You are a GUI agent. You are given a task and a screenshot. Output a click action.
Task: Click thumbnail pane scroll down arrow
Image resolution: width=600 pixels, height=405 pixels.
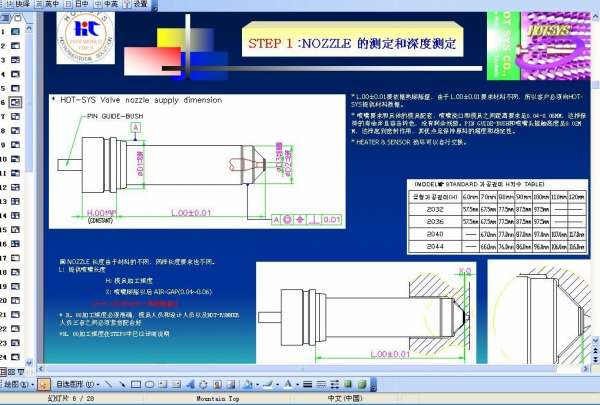(x=29, y=362)
